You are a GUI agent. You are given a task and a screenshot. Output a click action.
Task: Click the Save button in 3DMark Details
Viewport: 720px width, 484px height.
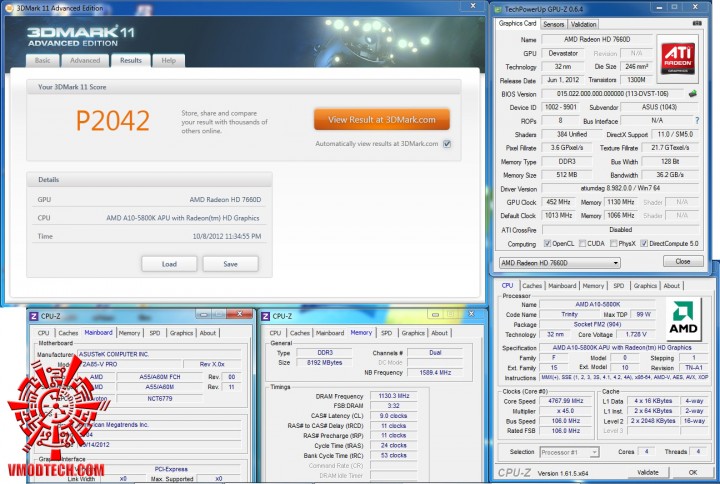[x=231, y=264]
